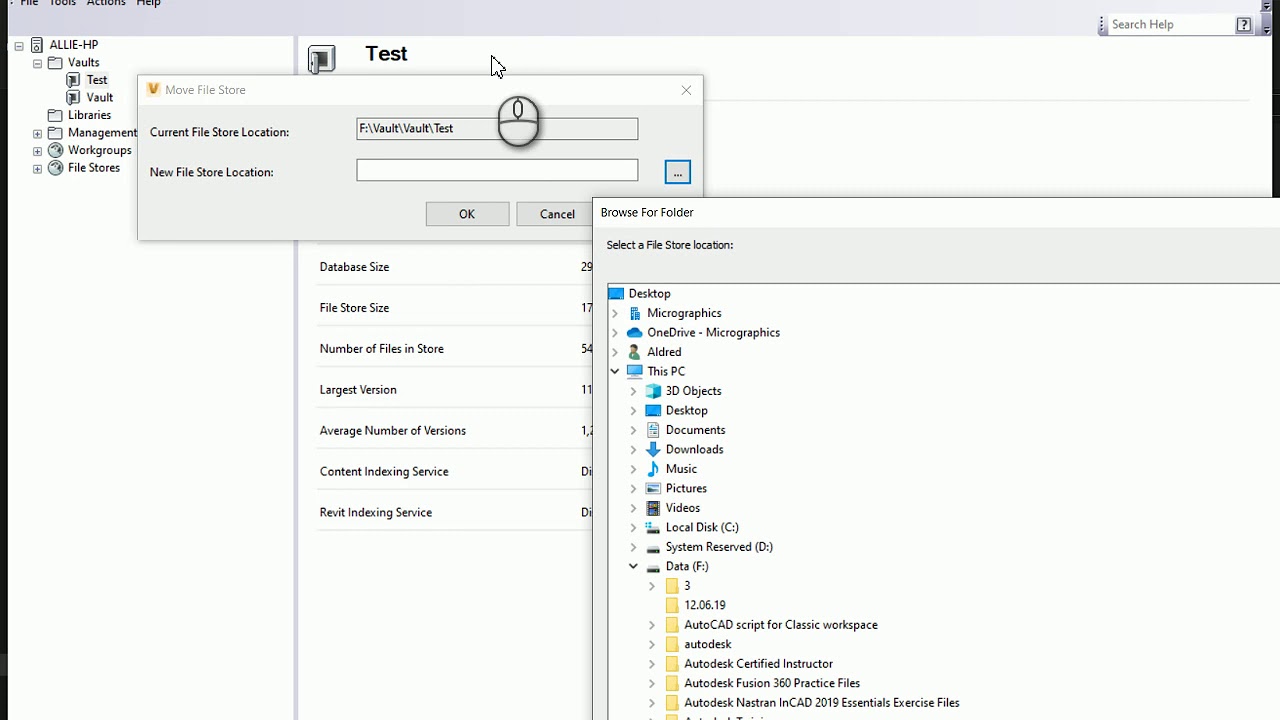Select the Vault database icon in tree

click(73, 98)
